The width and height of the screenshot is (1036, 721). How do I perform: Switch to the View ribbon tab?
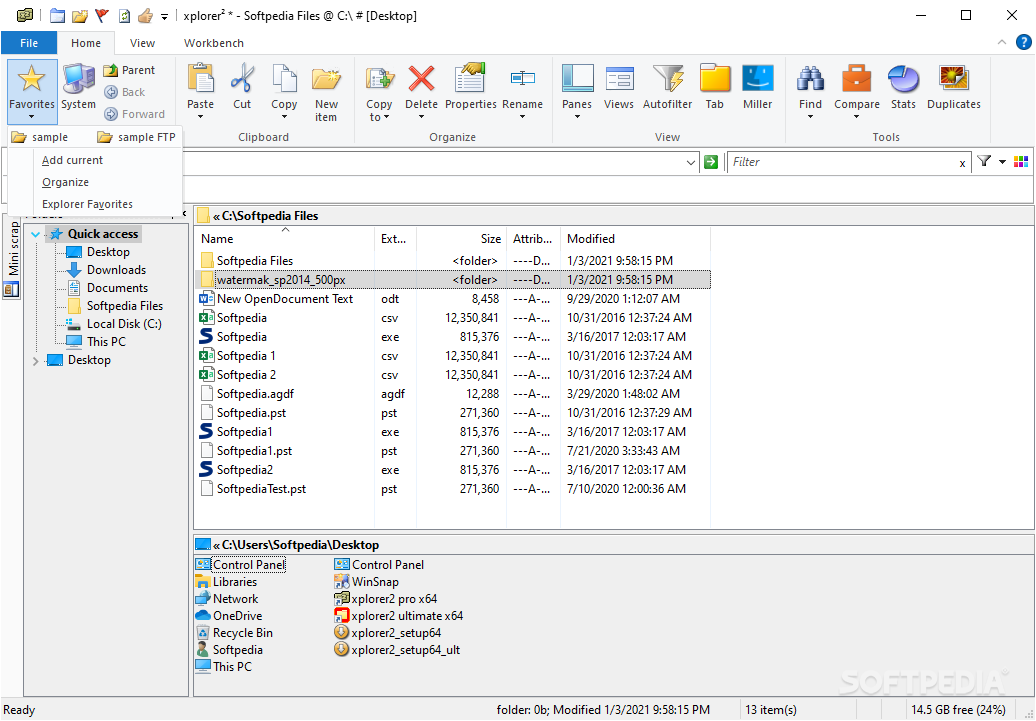tap(142, 43)
